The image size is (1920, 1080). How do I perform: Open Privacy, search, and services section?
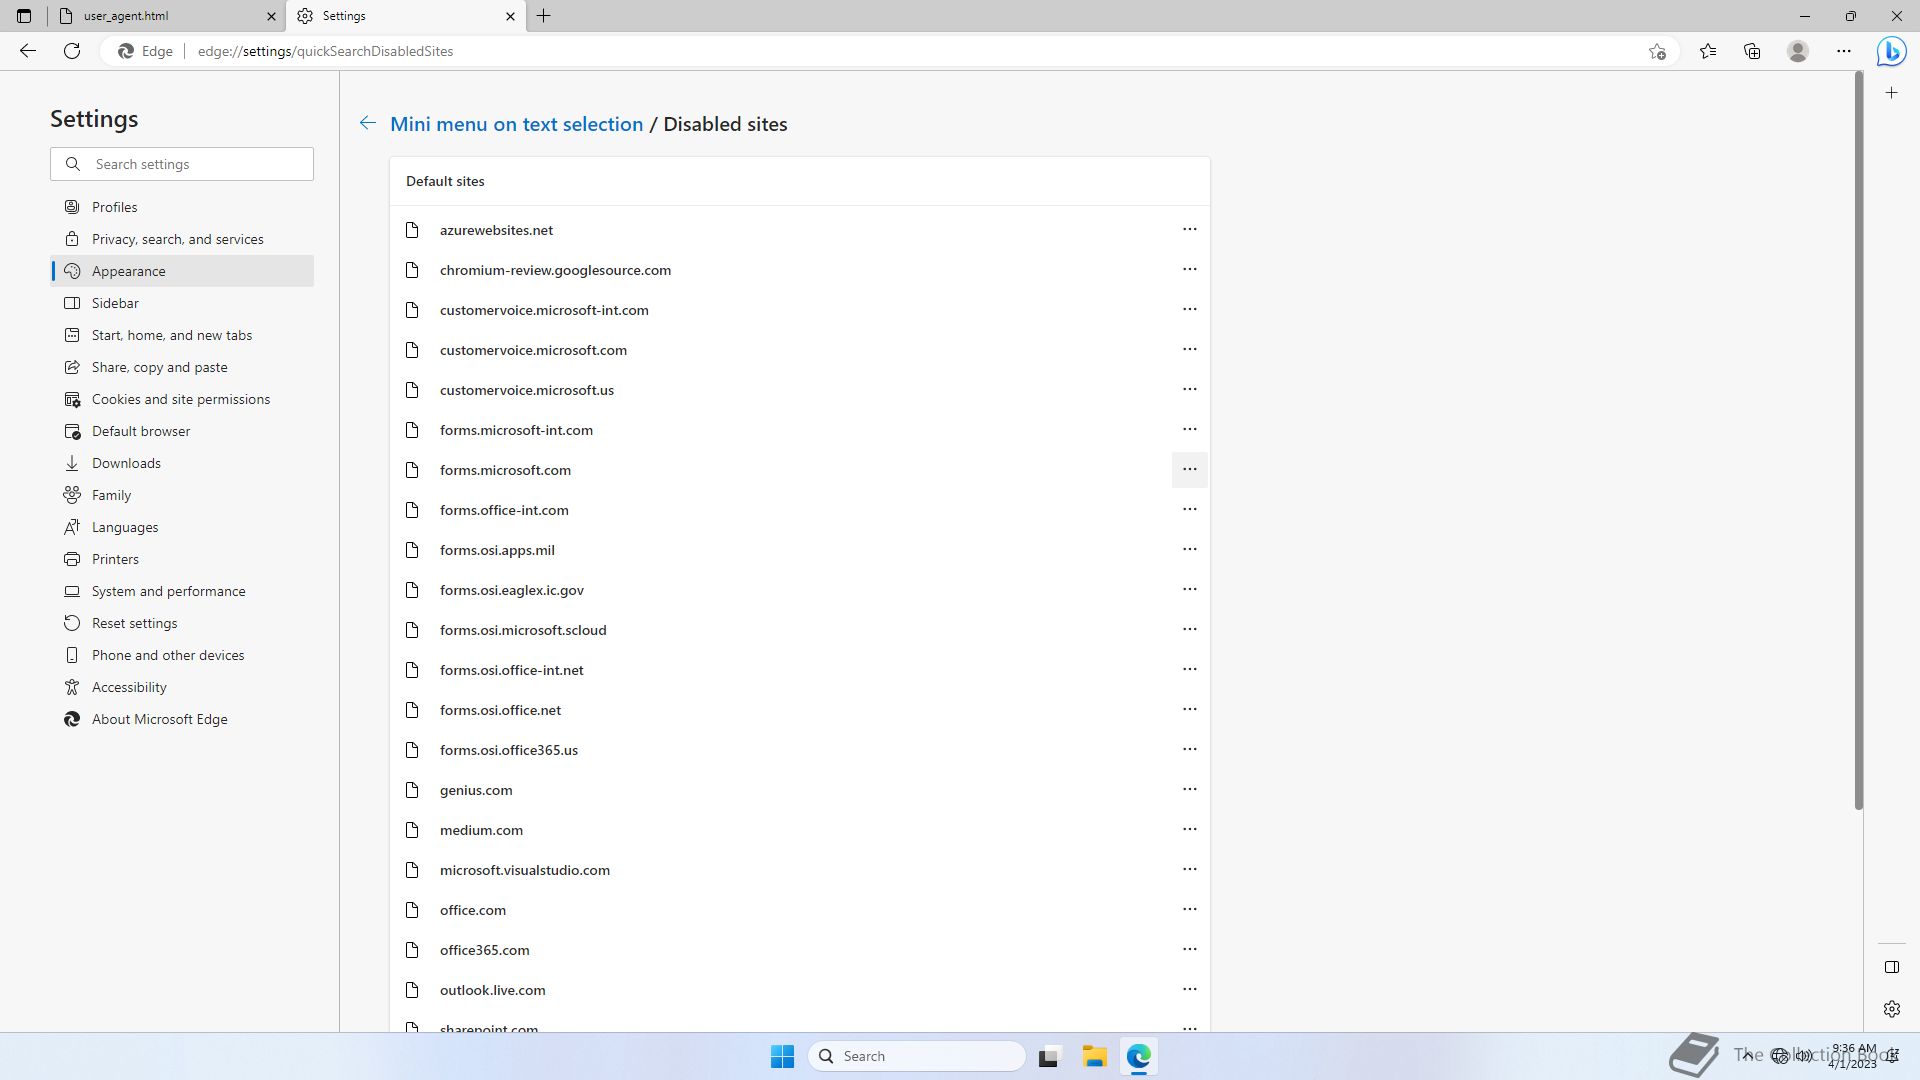(182, 239)
